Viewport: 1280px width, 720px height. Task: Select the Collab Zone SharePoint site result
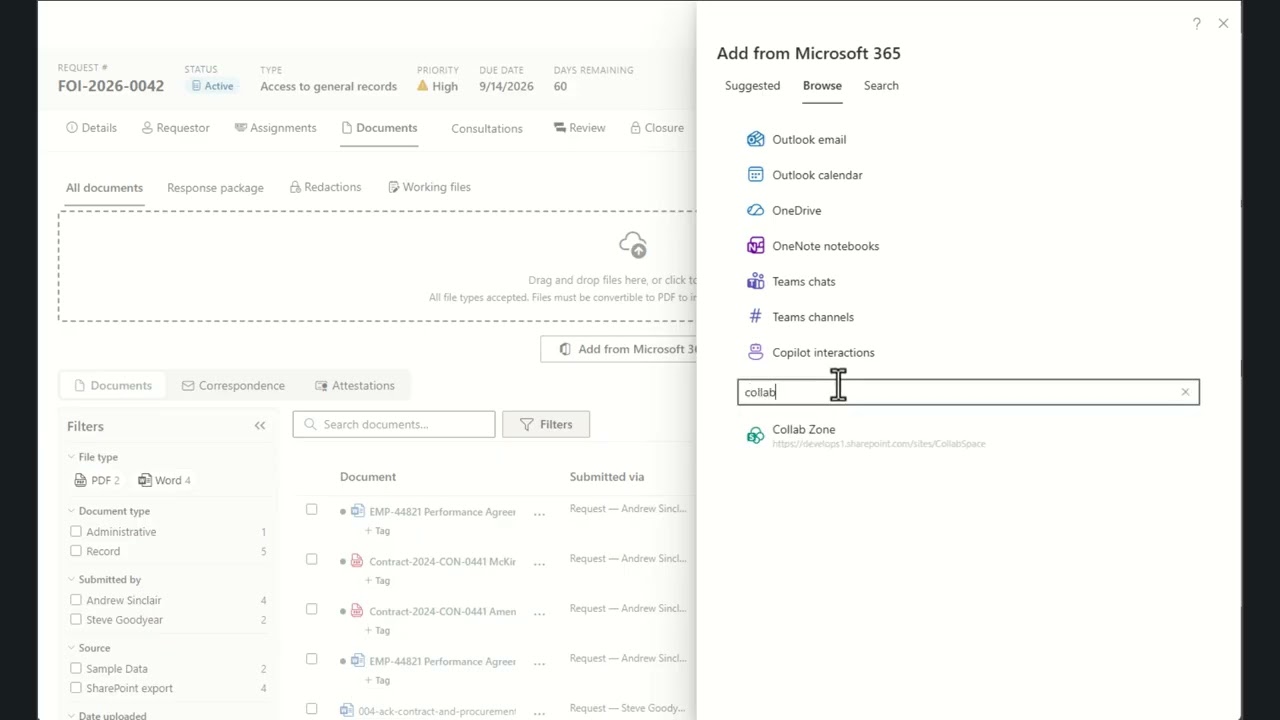click(x=866, y=436)
